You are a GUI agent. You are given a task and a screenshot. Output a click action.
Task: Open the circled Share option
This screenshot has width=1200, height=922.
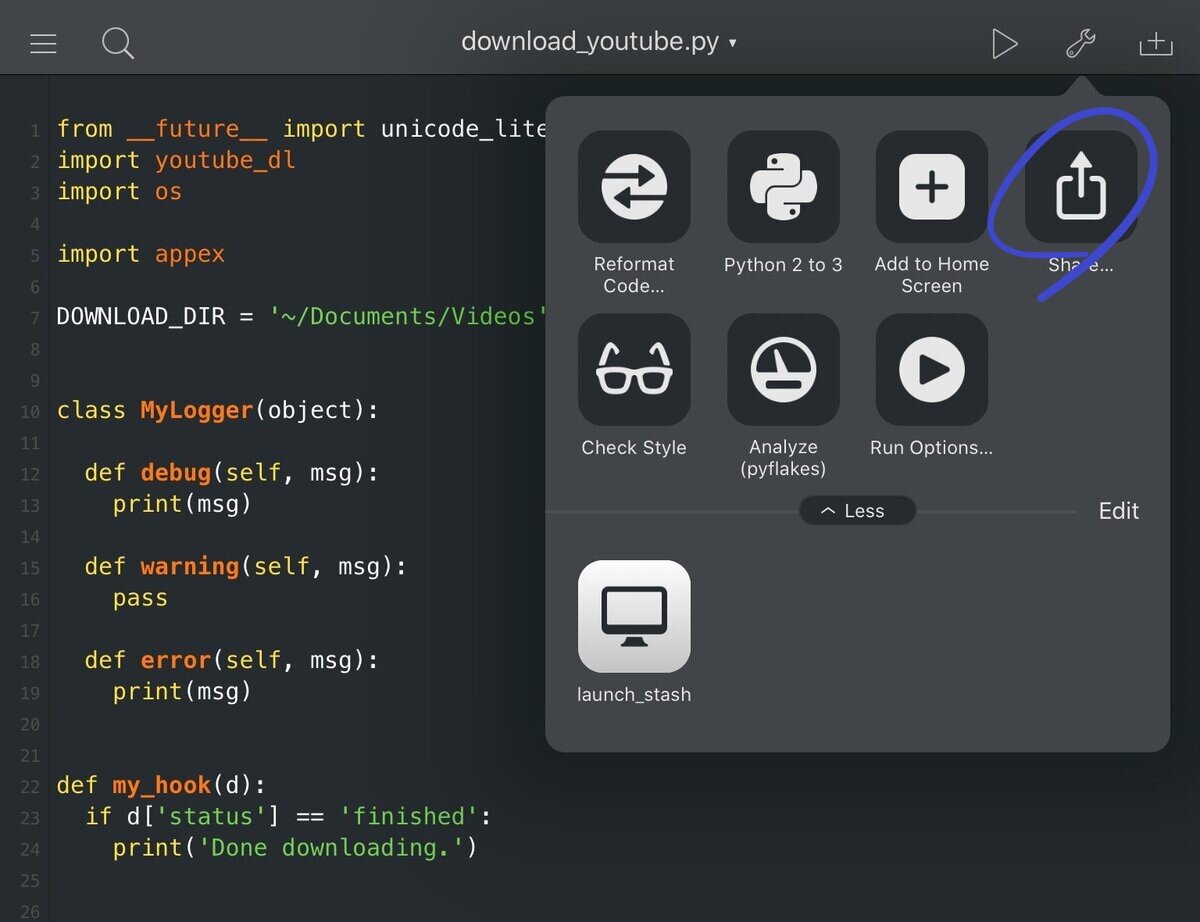pyautogui.click(x=1080, y=187)
